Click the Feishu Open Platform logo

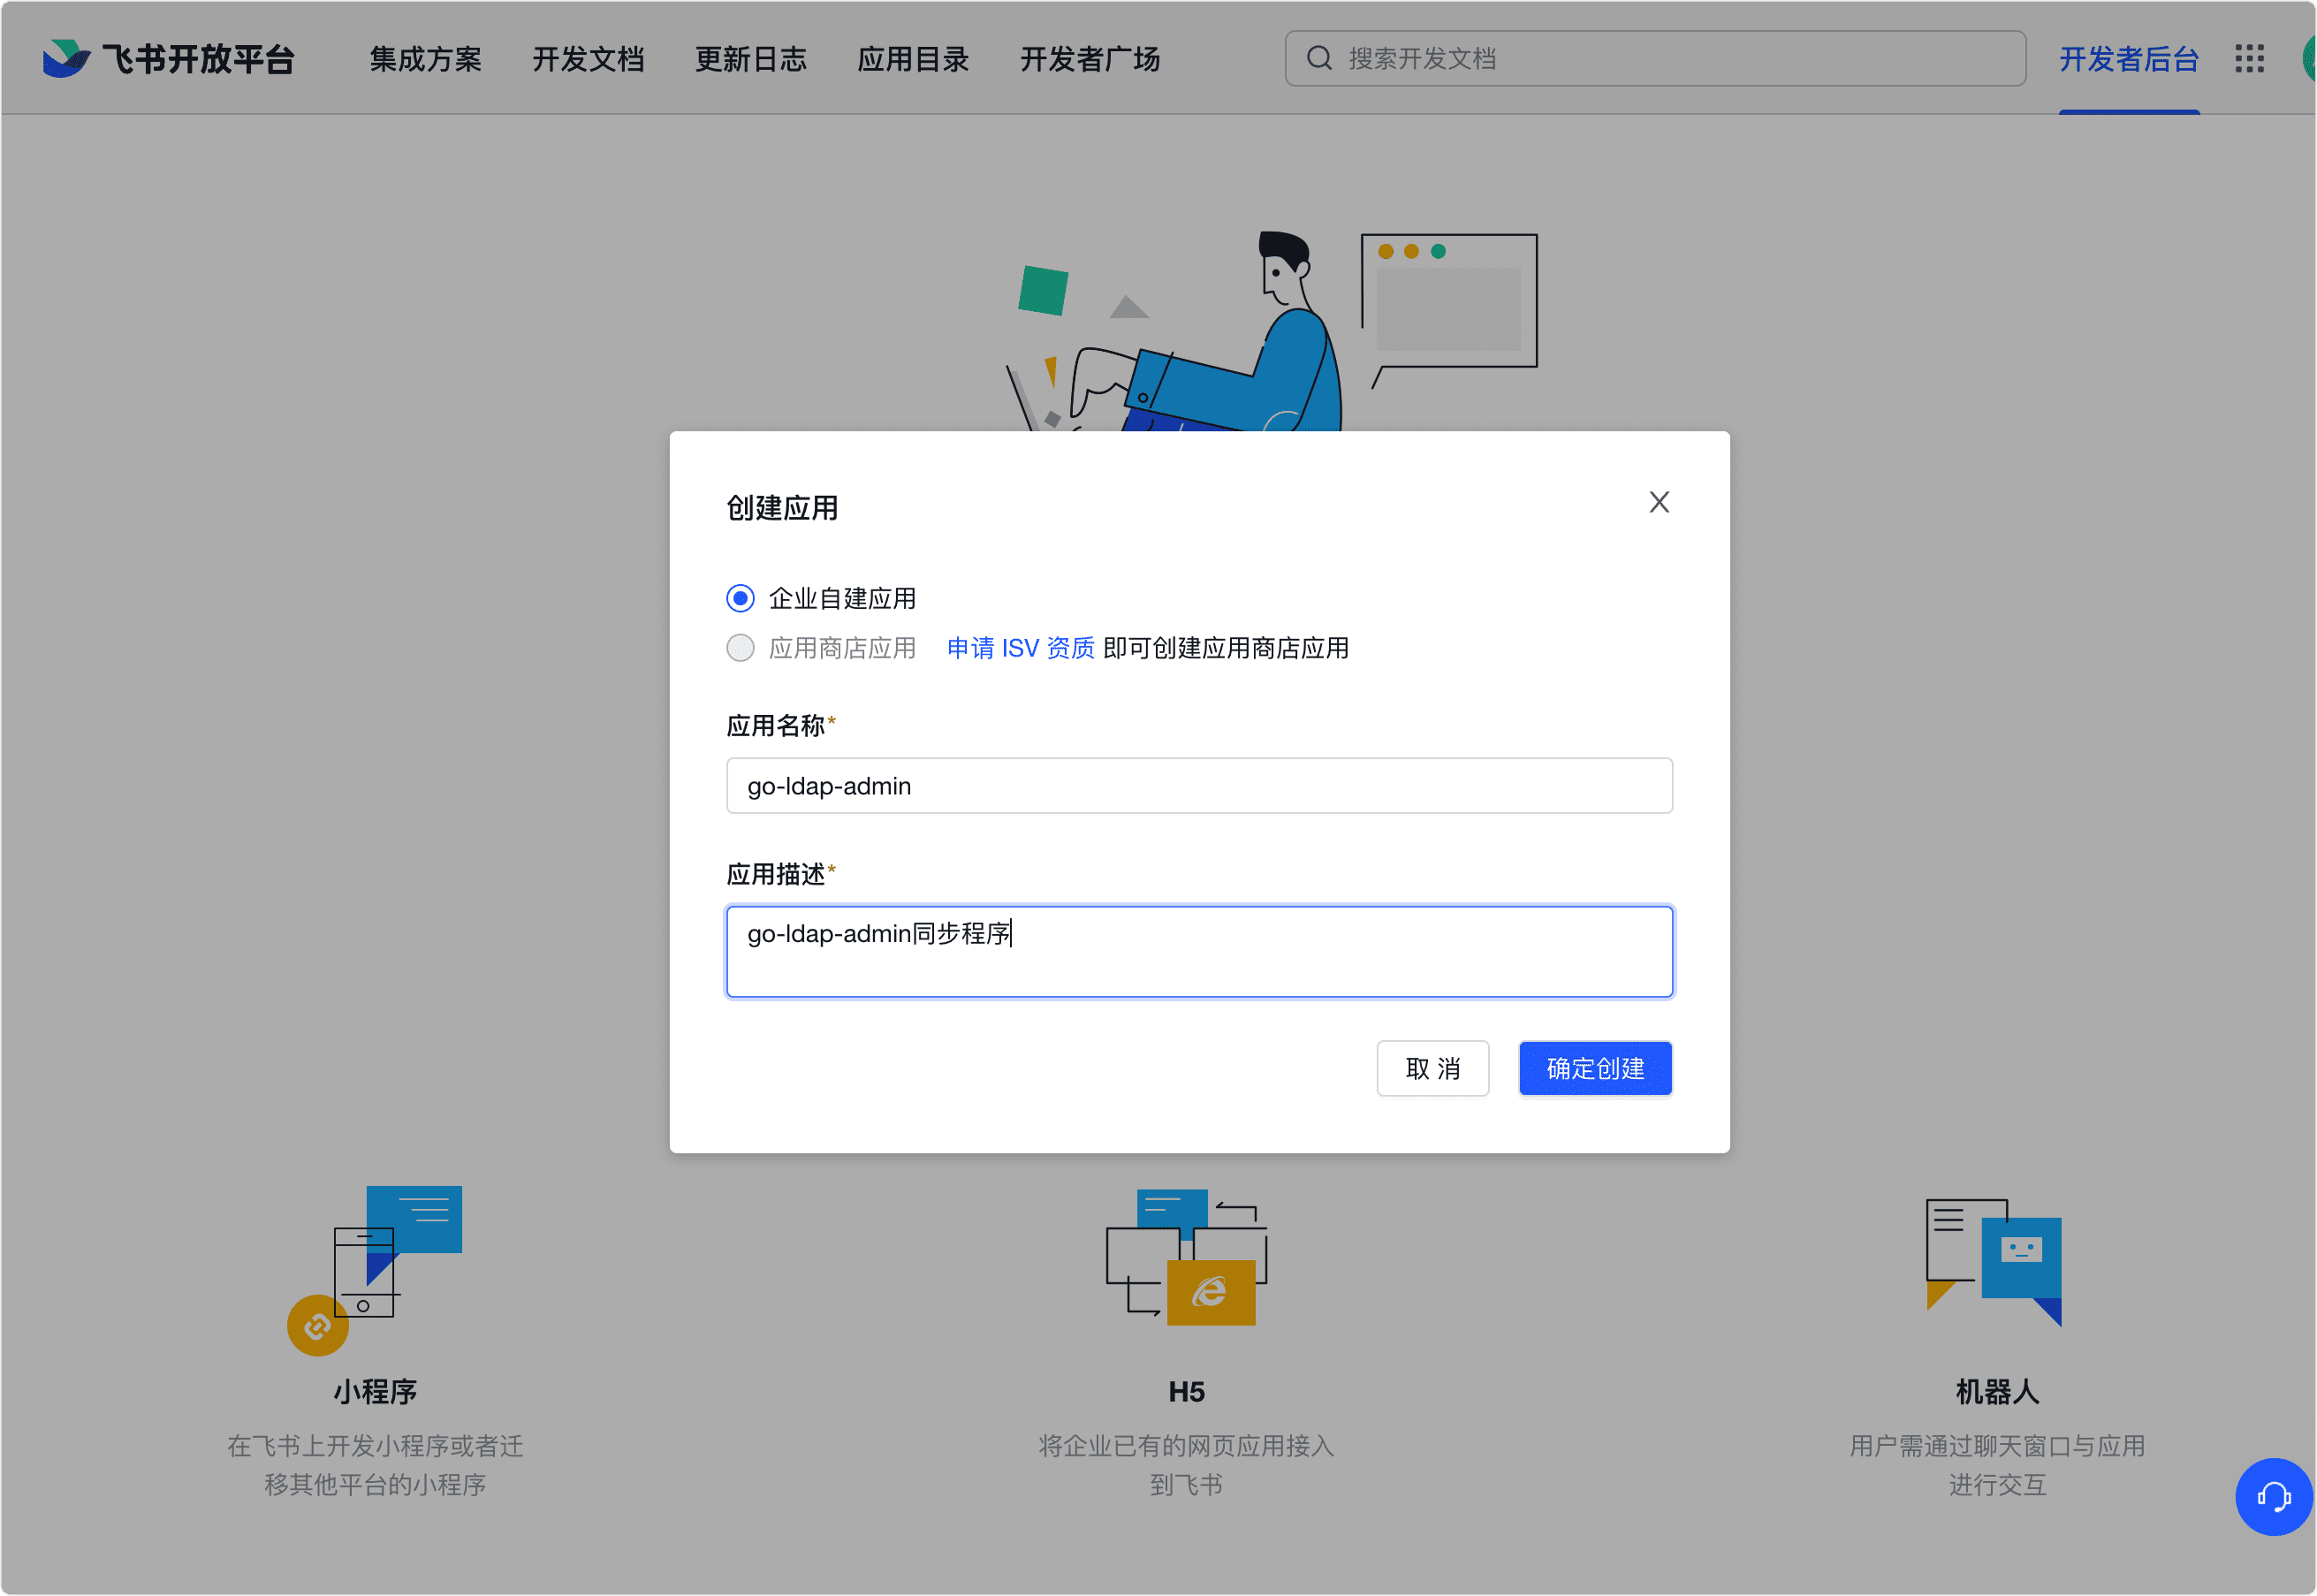168,59
